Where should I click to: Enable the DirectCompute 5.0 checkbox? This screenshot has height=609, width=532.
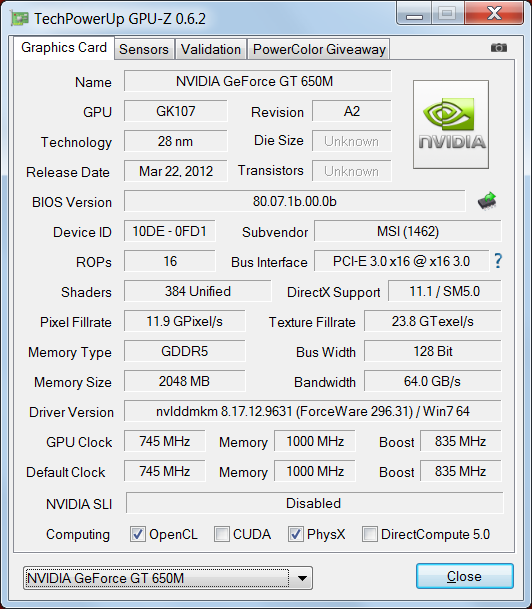(369, 534)
